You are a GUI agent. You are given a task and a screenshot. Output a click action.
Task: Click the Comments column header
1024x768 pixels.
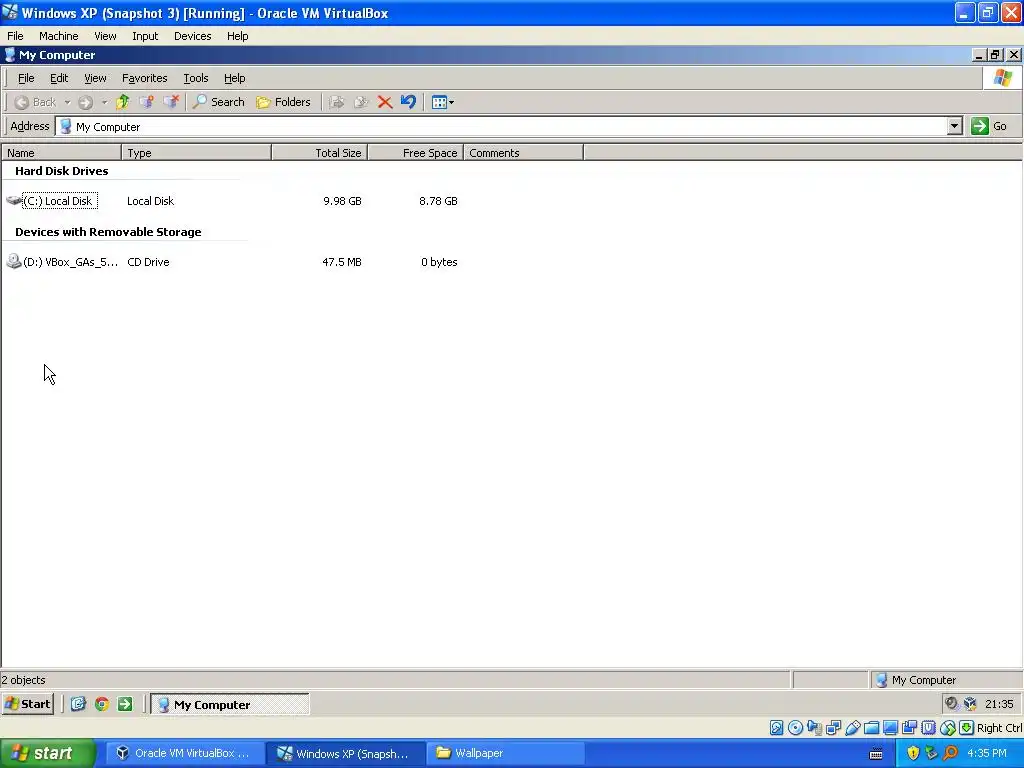[x=524, y=153]
